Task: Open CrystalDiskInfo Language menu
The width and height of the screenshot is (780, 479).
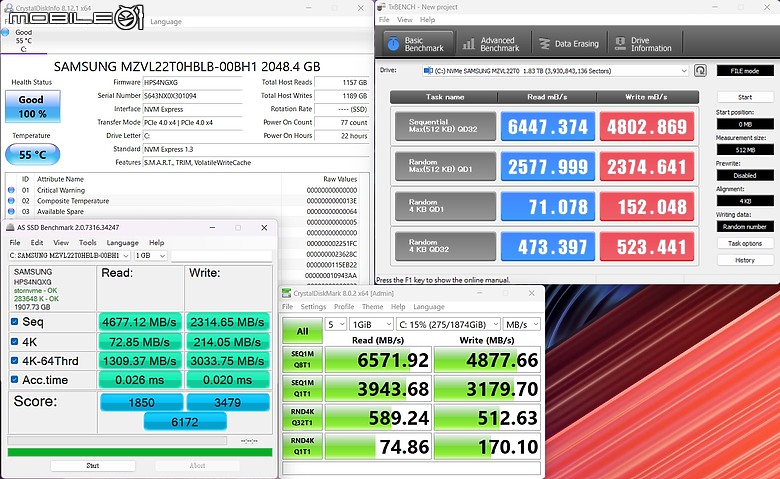Action: tap(166, 21)
